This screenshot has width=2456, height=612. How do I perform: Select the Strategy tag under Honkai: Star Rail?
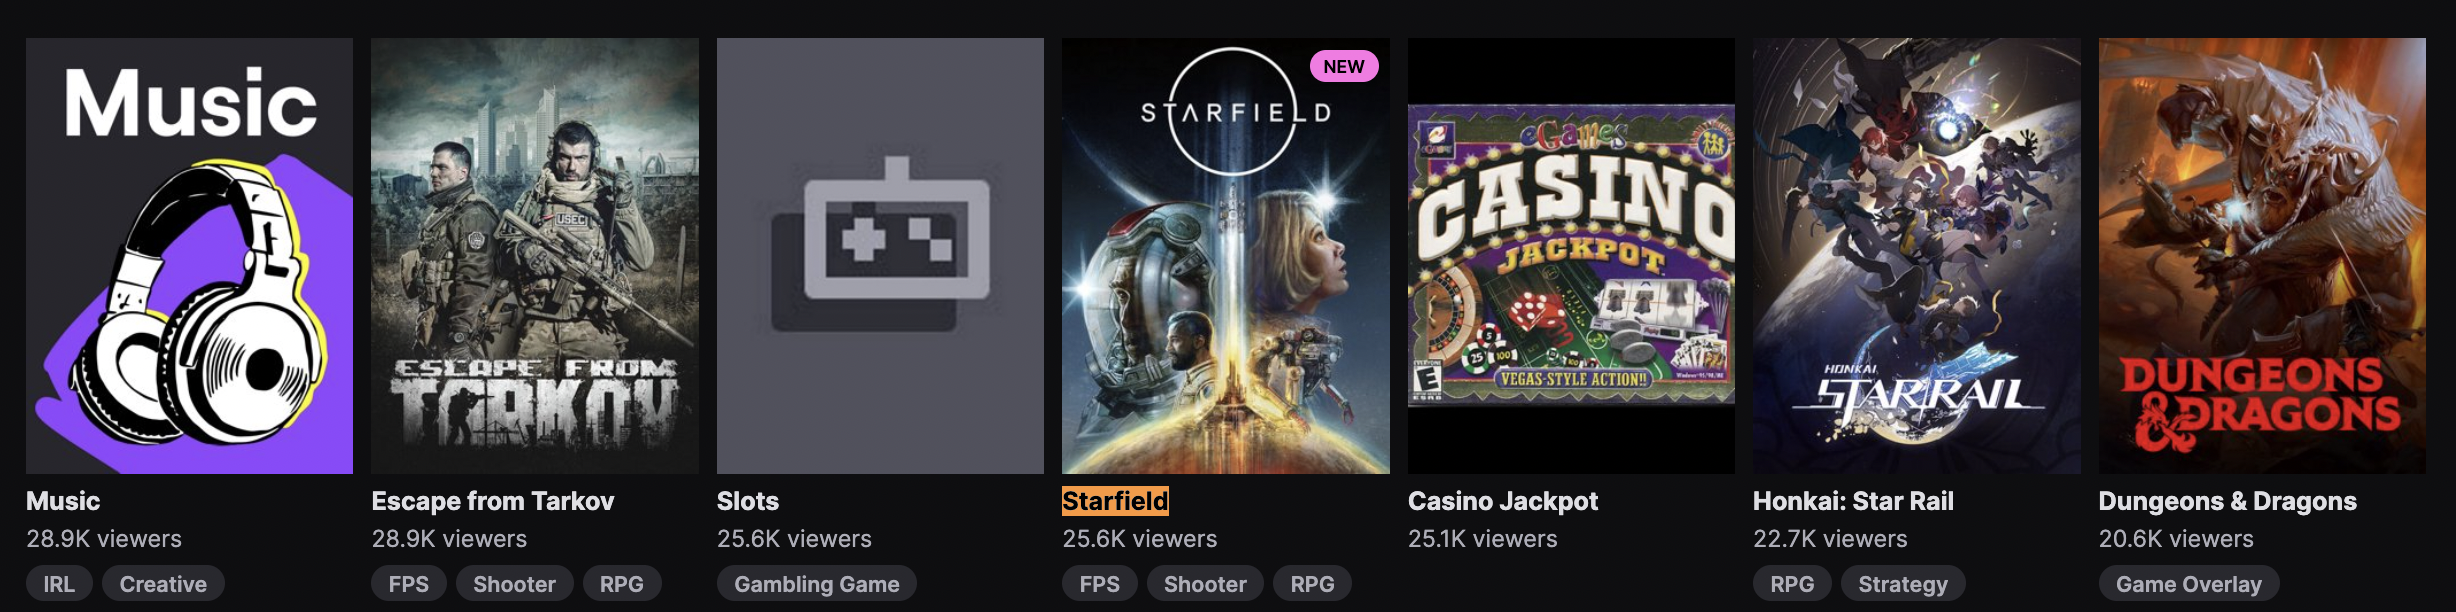[1902, 584]
